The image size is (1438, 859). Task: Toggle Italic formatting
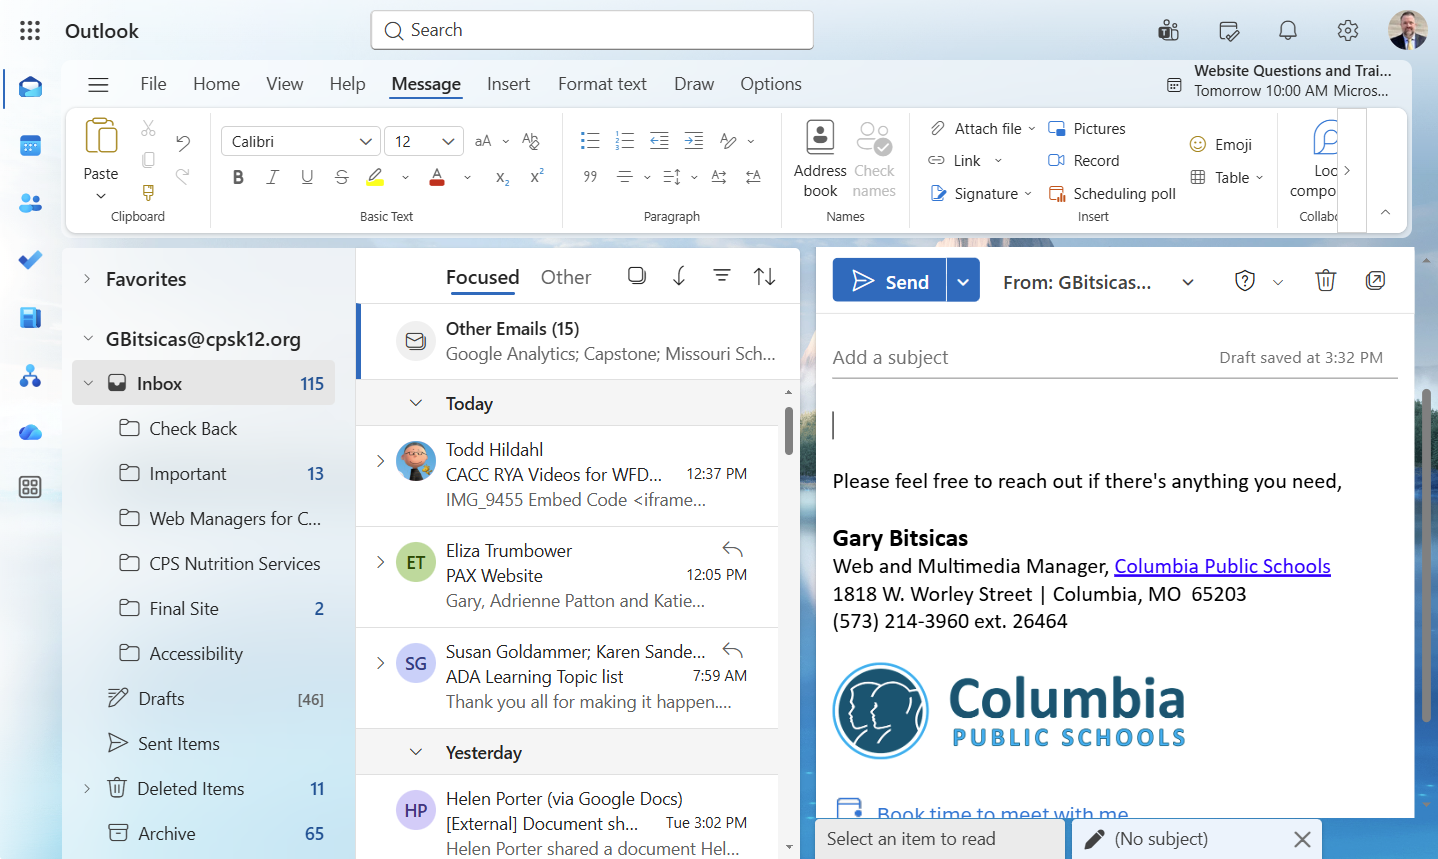click(x=272, y=177)
